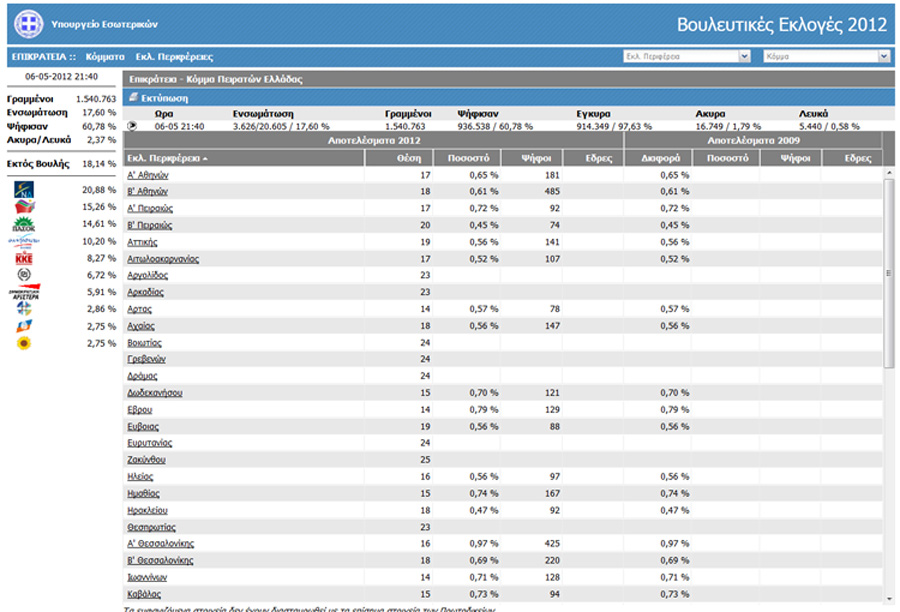Click the Greek emblem logo in header

click(x=28, y=24)
